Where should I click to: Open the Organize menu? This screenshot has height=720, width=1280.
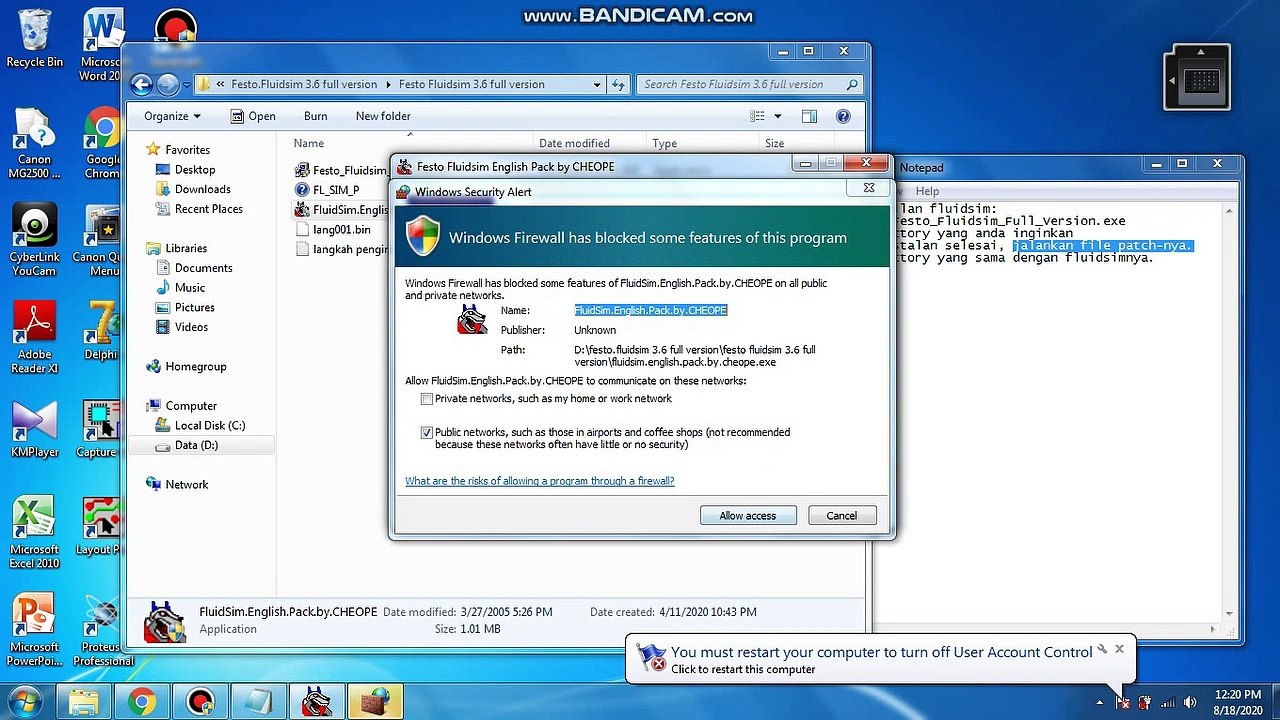pyautogui.click(x=172, y=116)
